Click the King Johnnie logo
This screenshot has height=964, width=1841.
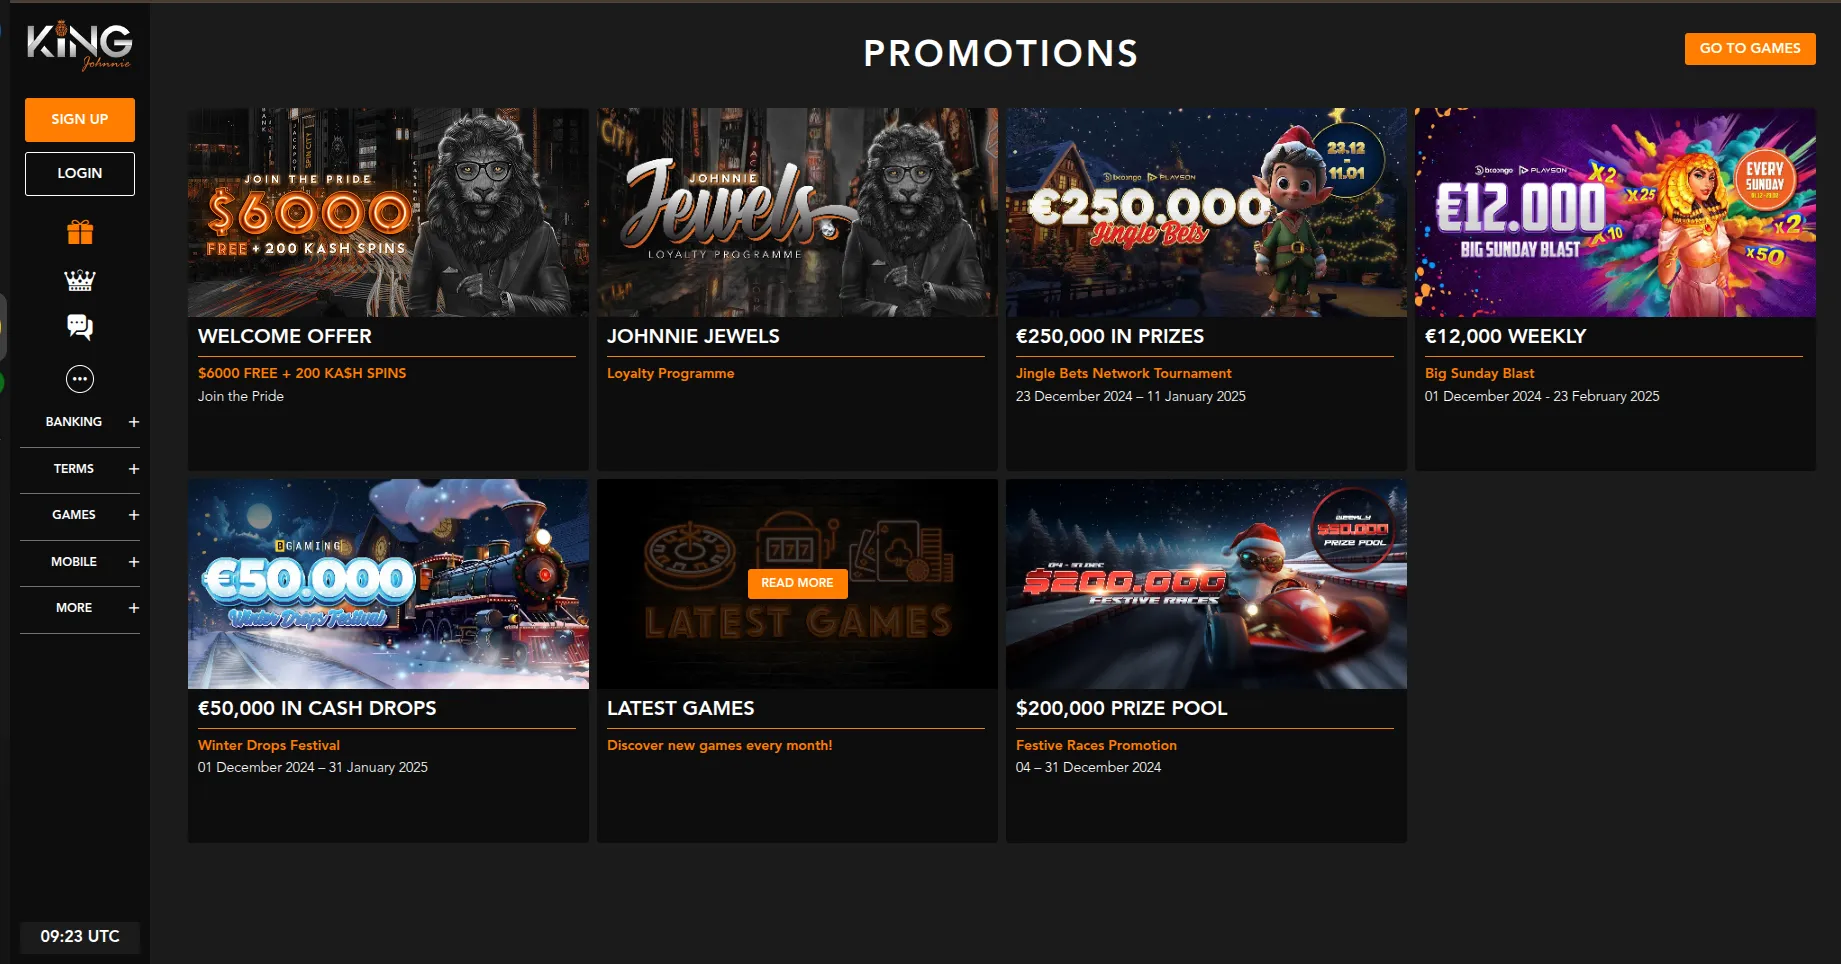[x=79, y=46]
